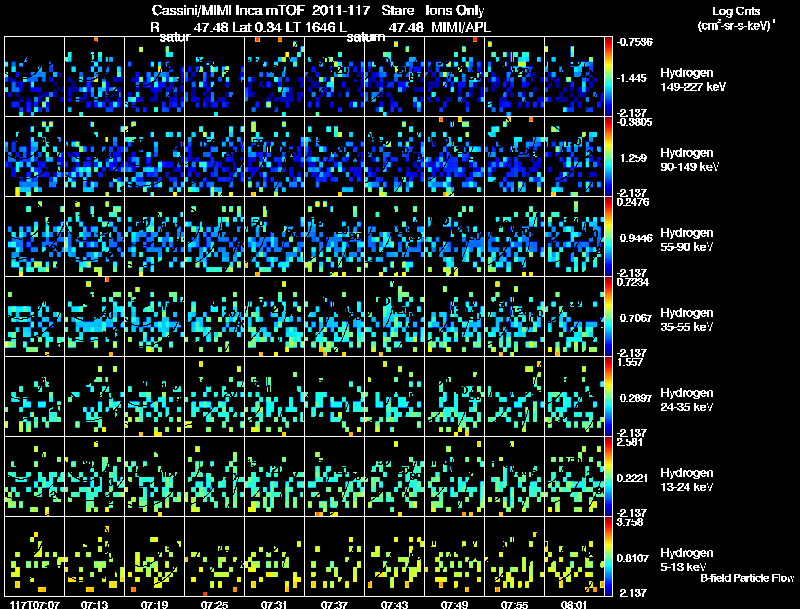Select the 35-55 keV image panel at 07:25
Screen dimensions: 800x609
click(214, 317)
